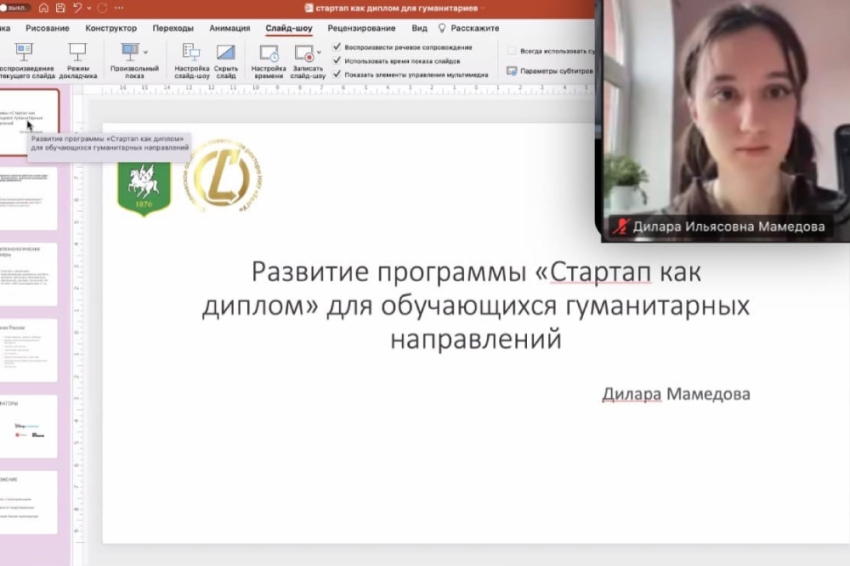The image size is (850, 566).
Task: Click the Параметры субтитров button
Action: 550,71
